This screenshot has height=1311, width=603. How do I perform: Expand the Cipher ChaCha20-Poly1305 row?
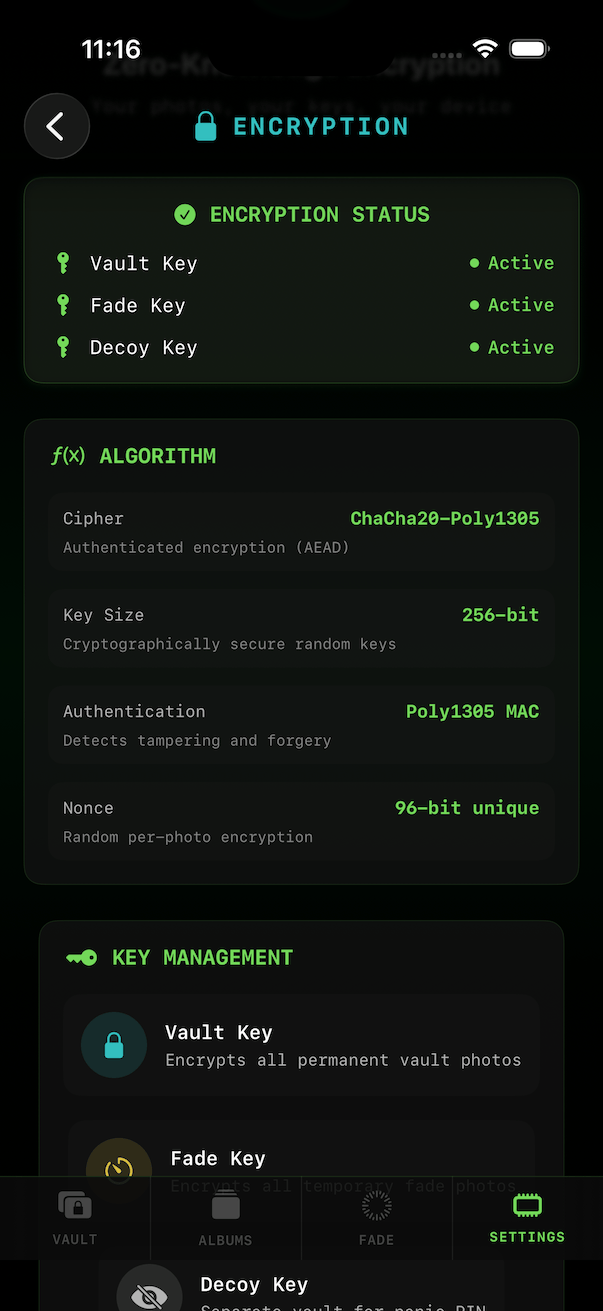[301, 531]
